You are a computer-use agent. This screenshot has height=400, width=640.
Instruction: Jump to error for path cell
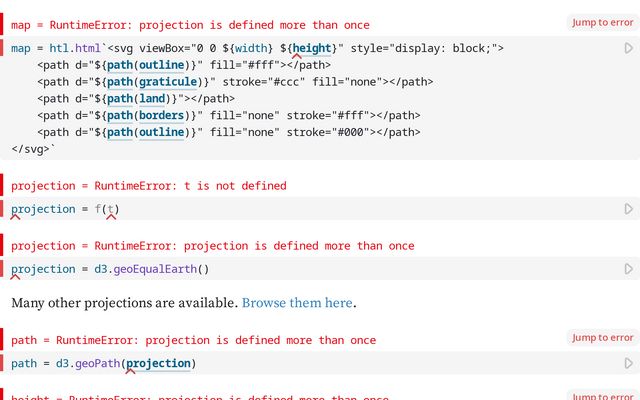click(602, 338)
